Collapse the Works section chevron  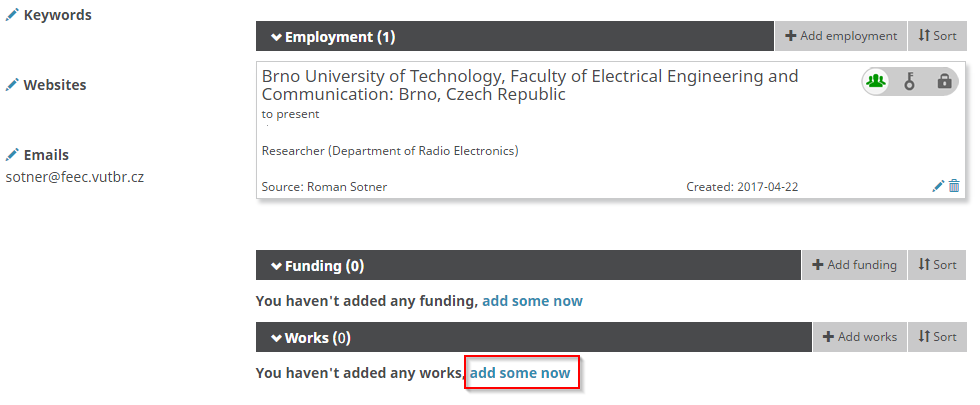pos(276,338)
